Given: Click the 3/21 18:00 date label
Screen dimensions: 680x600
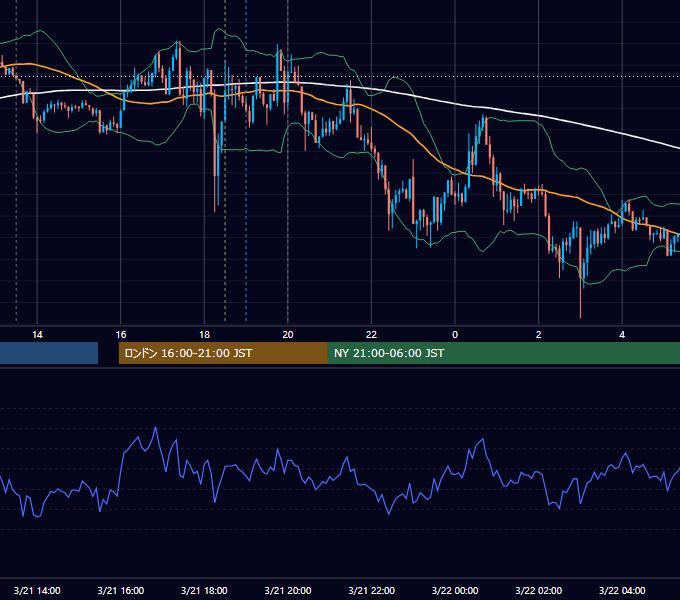Looking at the screenshot, I should (204, 590).
